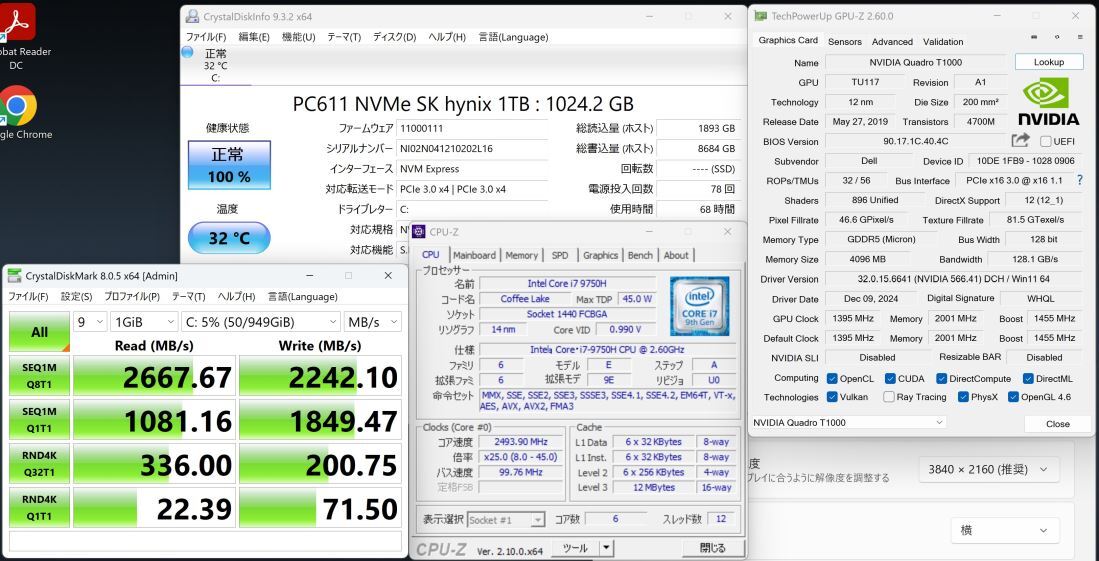Open the GPU-Z hamburger menu icon
1099x561 pixels.
click(1079, 37)
